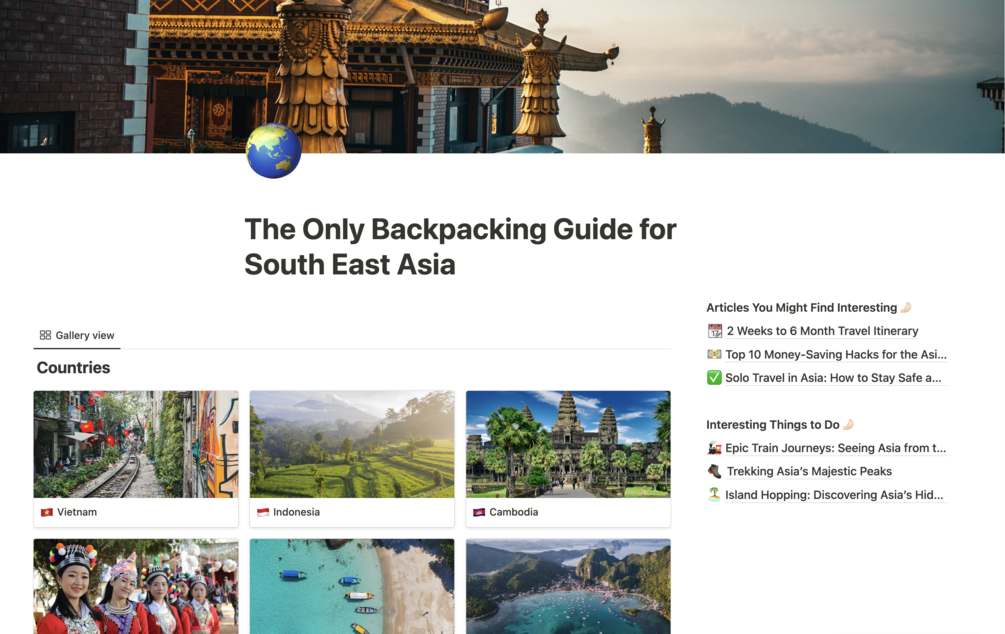Screen dimensions: 1005x634
Task: Click the page title heading text
Action: 460,247
